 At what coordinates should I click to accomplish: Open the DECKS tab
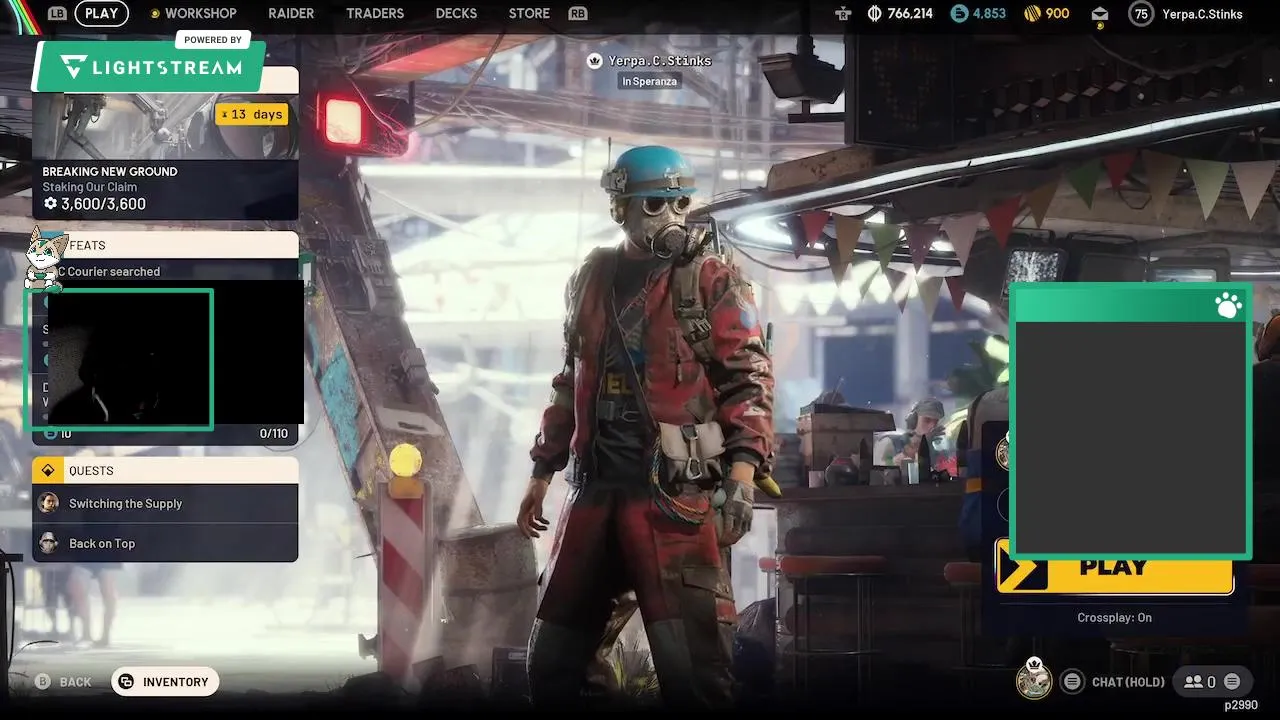coord(456,13)
